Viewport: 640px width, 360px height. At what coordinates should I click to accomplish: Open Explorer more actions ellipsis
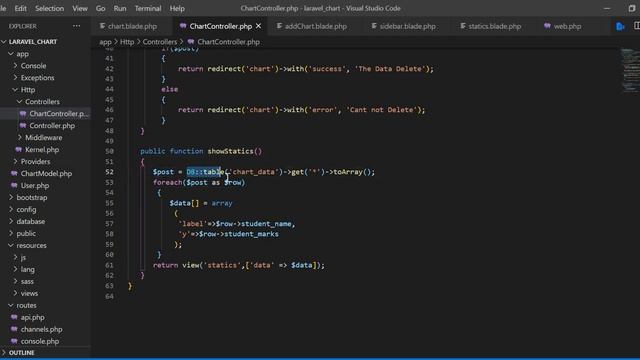(x=76, y=26)
